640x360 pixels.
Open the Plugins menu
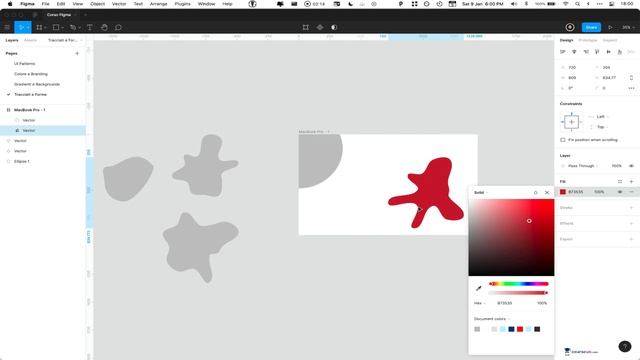coord(182,4)
